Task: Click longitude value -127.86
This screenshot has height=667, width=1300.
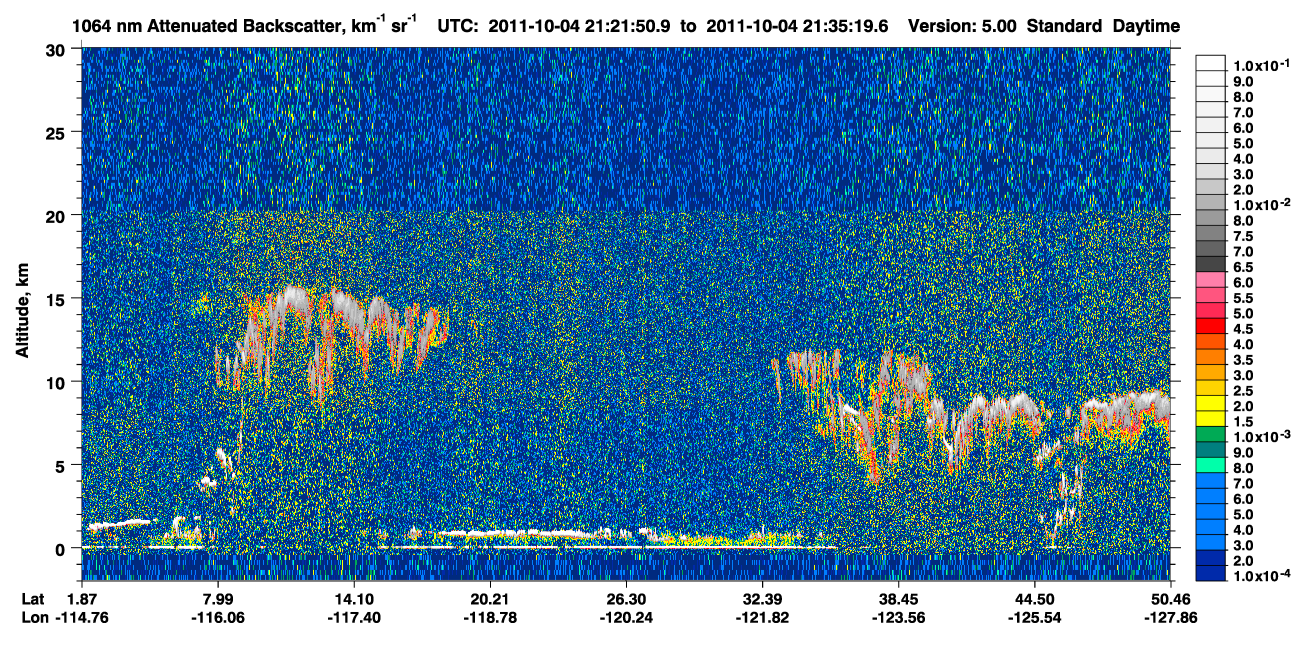Action: 1170,617
